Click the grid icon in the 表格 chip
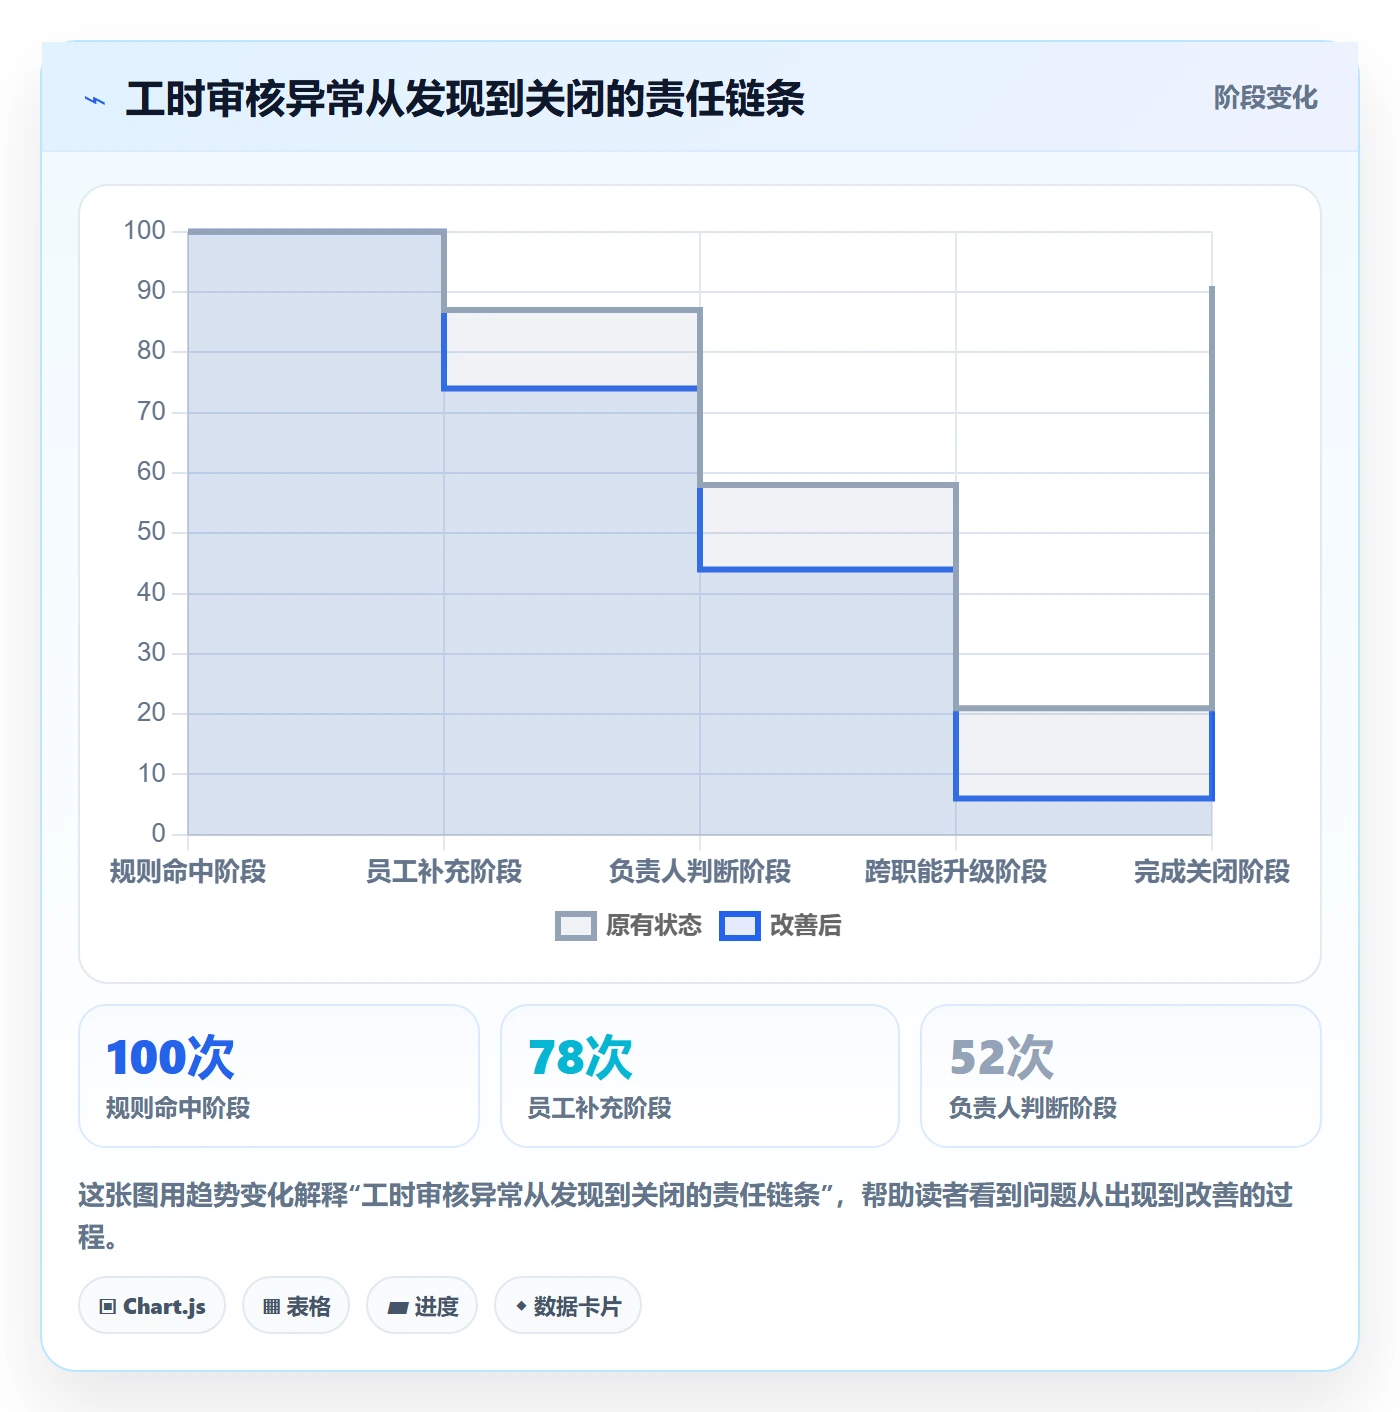This screenshot has width=1400, height=1412. pos(271,1307)
